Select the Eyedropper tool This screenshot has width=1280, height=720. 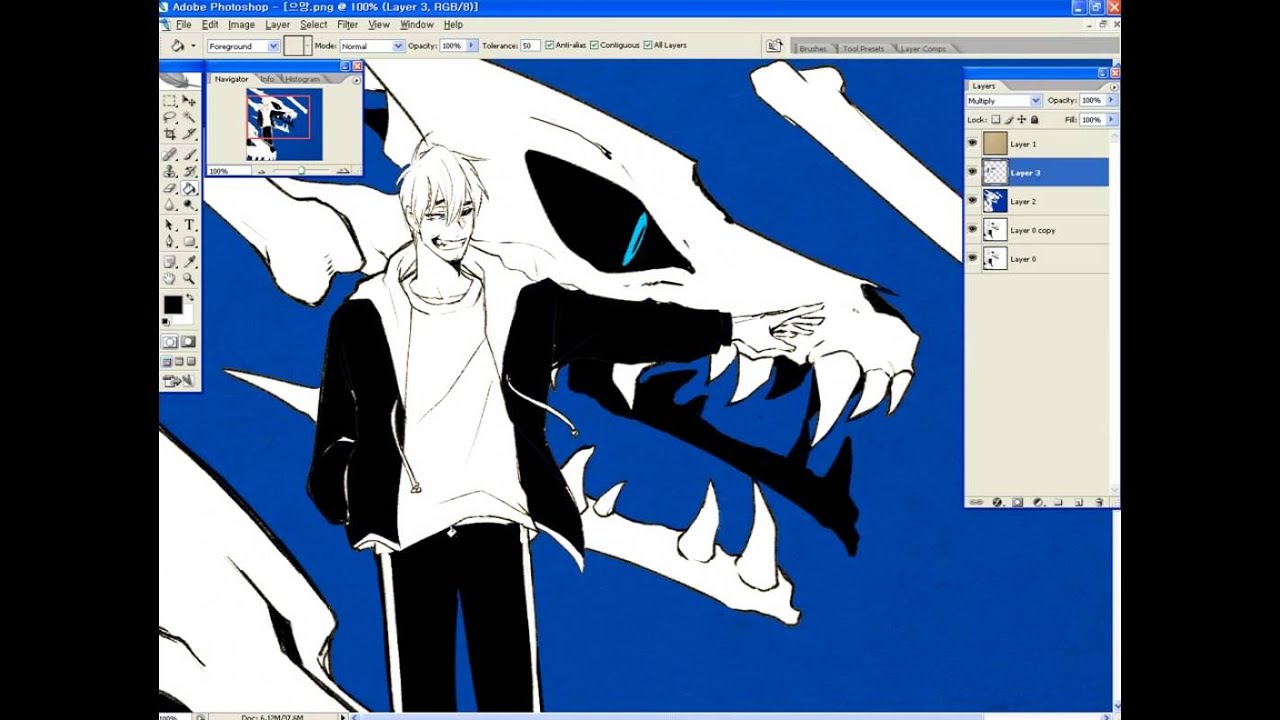[x=189, y=262]
